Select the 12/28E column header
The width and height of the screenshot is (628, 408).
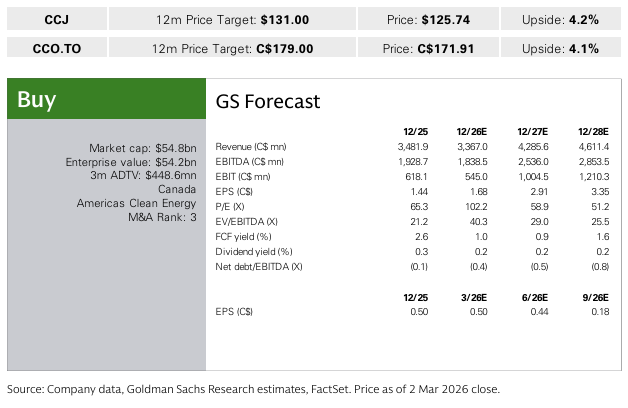pyautogui.click(x=593, y=131)
